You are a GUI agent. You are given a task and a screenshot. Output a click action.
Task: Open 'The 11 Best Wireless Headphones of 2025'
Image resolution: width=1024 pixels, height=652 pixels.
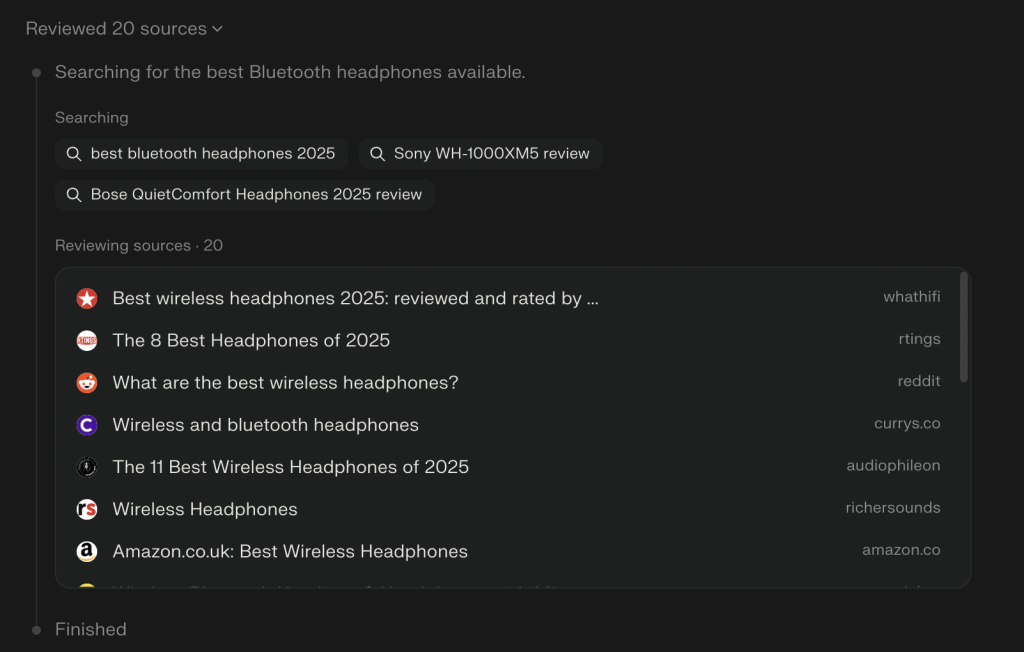[x=290, y=467]
